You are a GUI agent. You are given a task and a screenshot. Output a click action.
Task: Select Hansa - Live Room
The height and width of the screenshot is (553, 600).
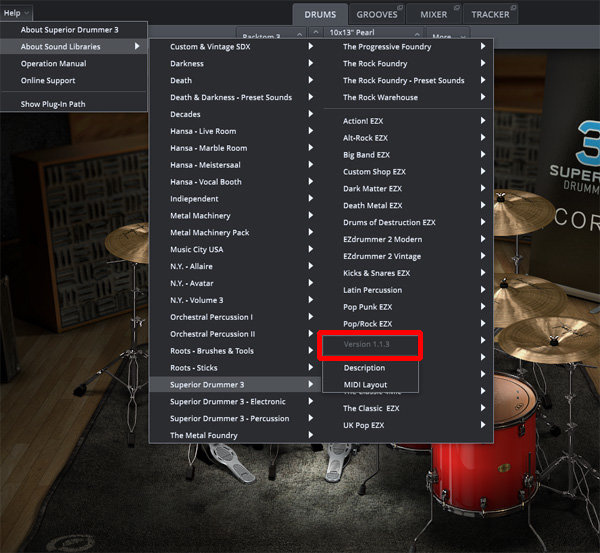234,131
